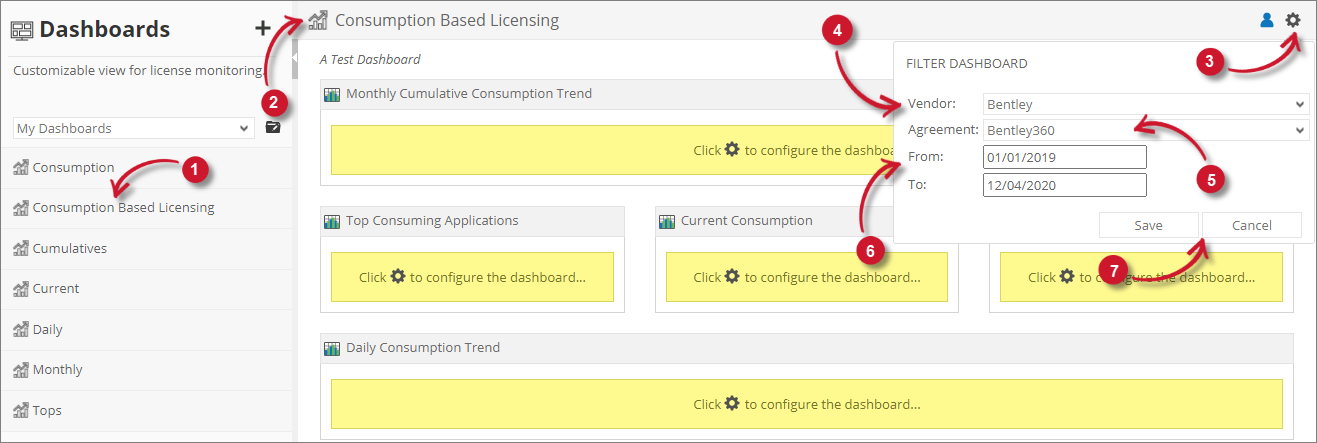This screenshot has height=443, width=1317.
Task: Open the settings gear icon at top right
Action: [1293, 20]
